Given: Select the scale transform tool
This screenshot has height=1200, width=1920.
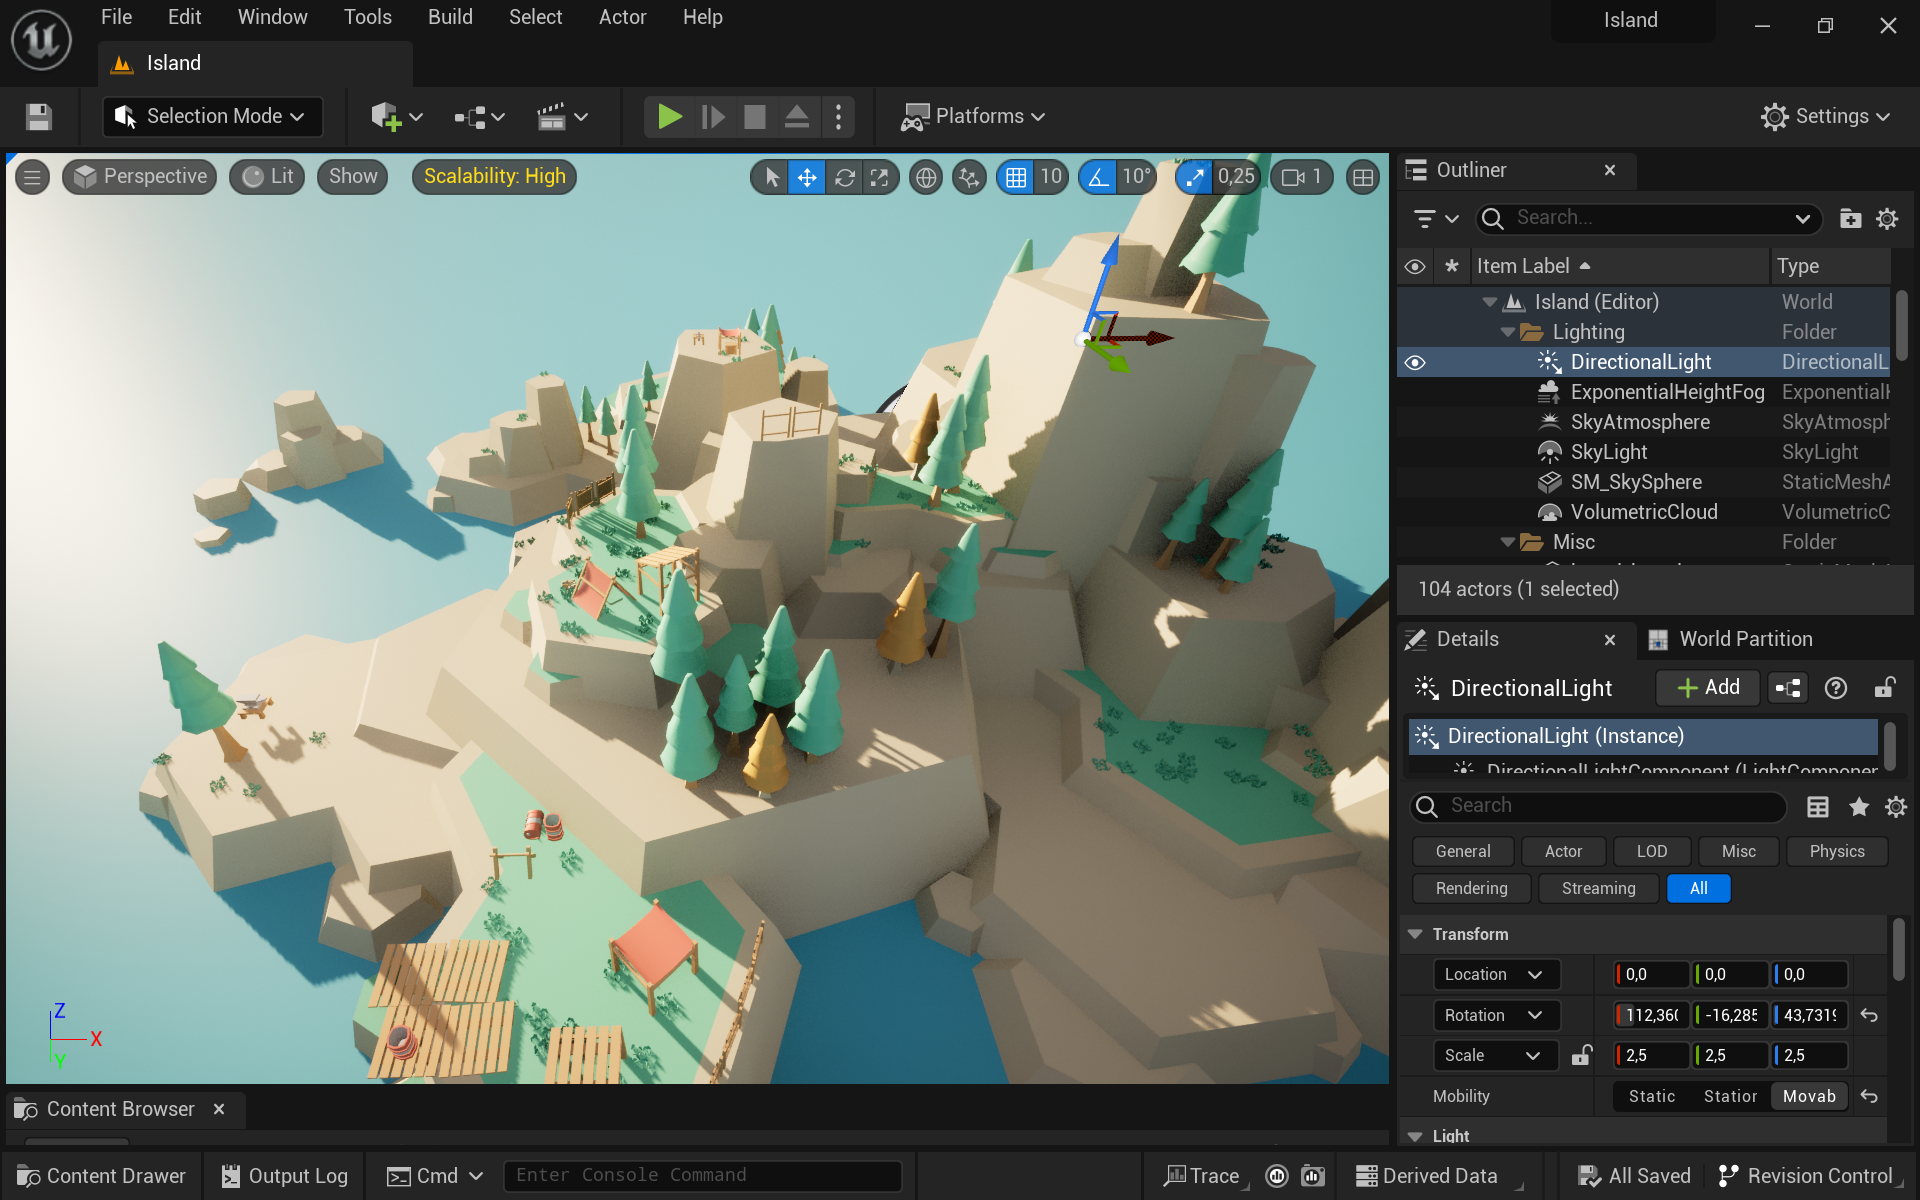Looking at the screenshot, I should coord(879,178).
